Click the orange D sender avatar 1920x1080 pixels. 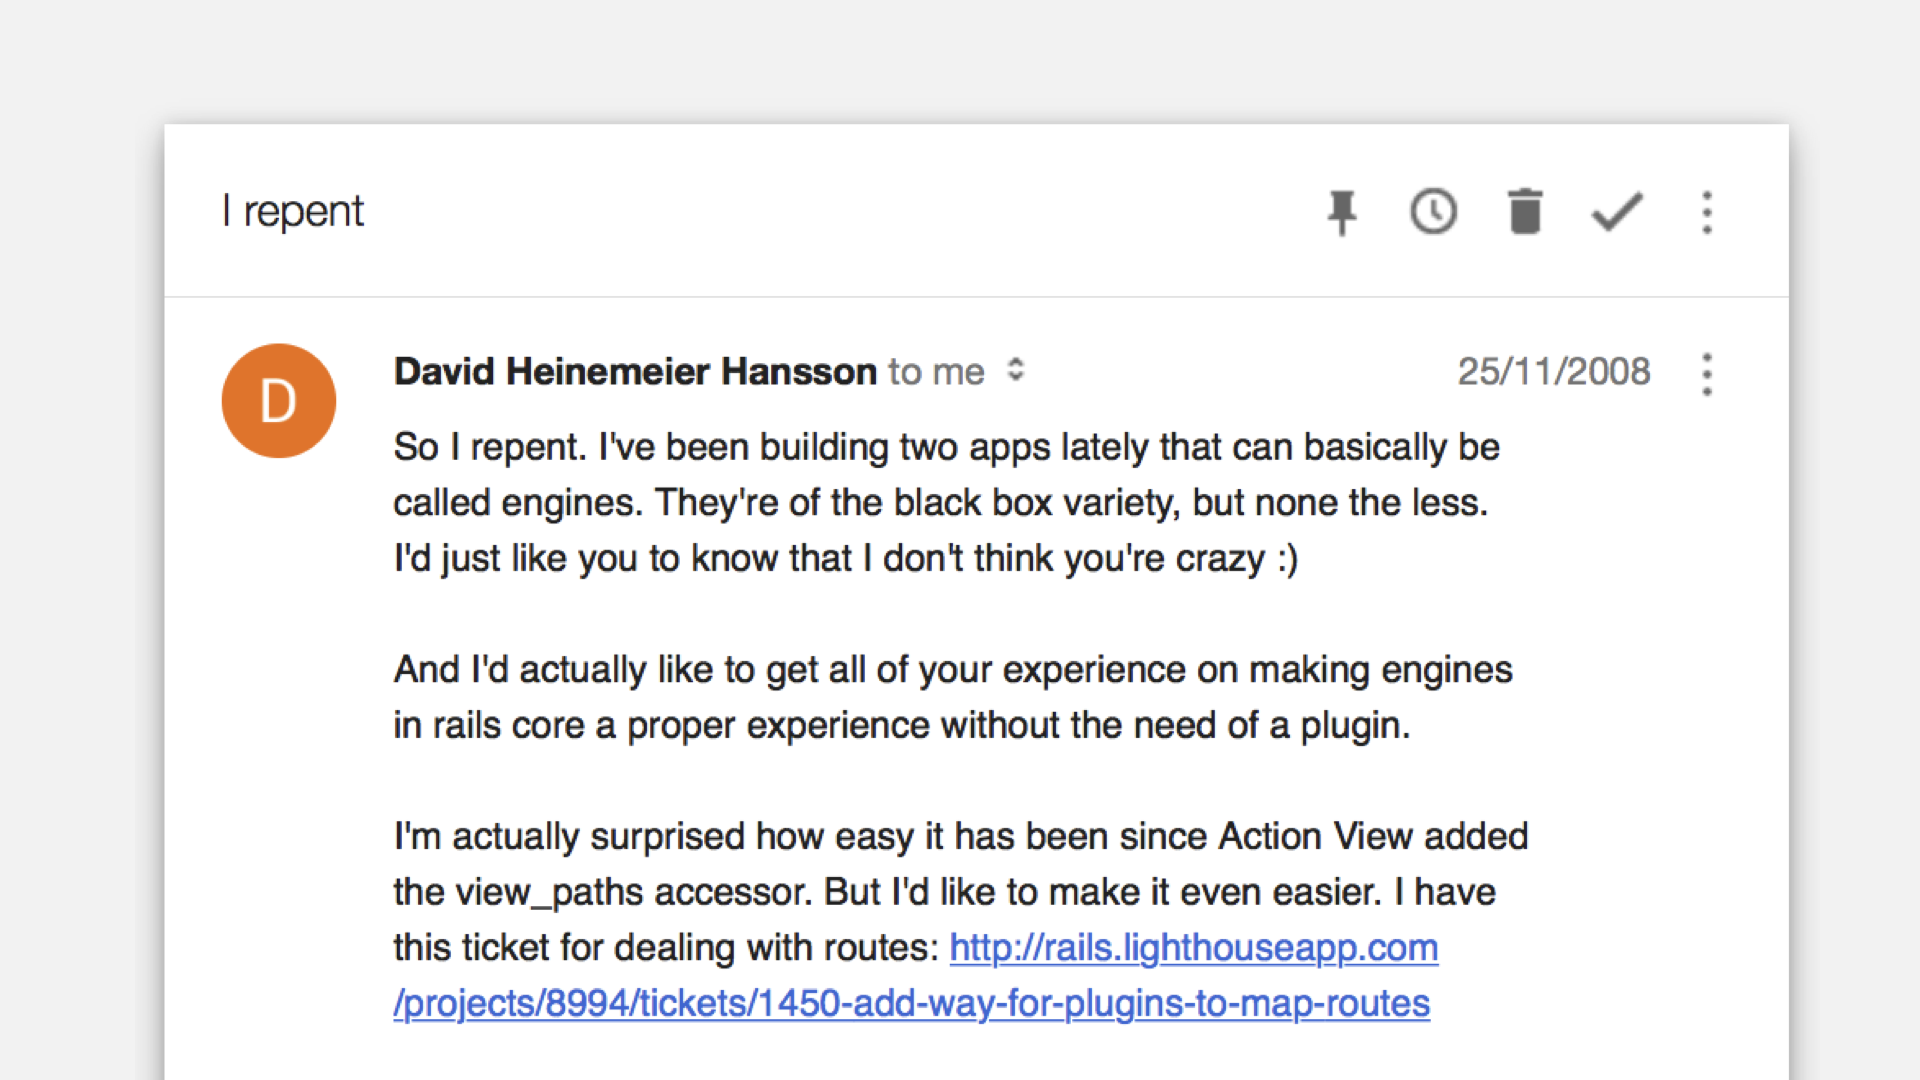tap(279, 401)
